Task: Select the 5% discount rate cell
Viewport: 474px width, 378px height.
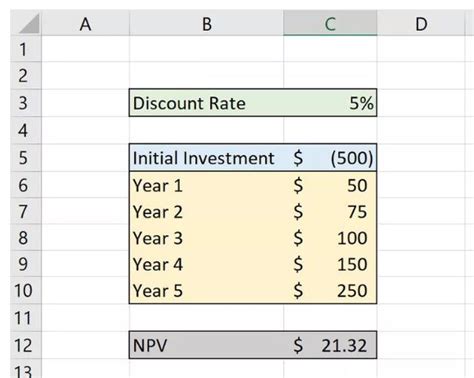Action: (x=330, y=103)
